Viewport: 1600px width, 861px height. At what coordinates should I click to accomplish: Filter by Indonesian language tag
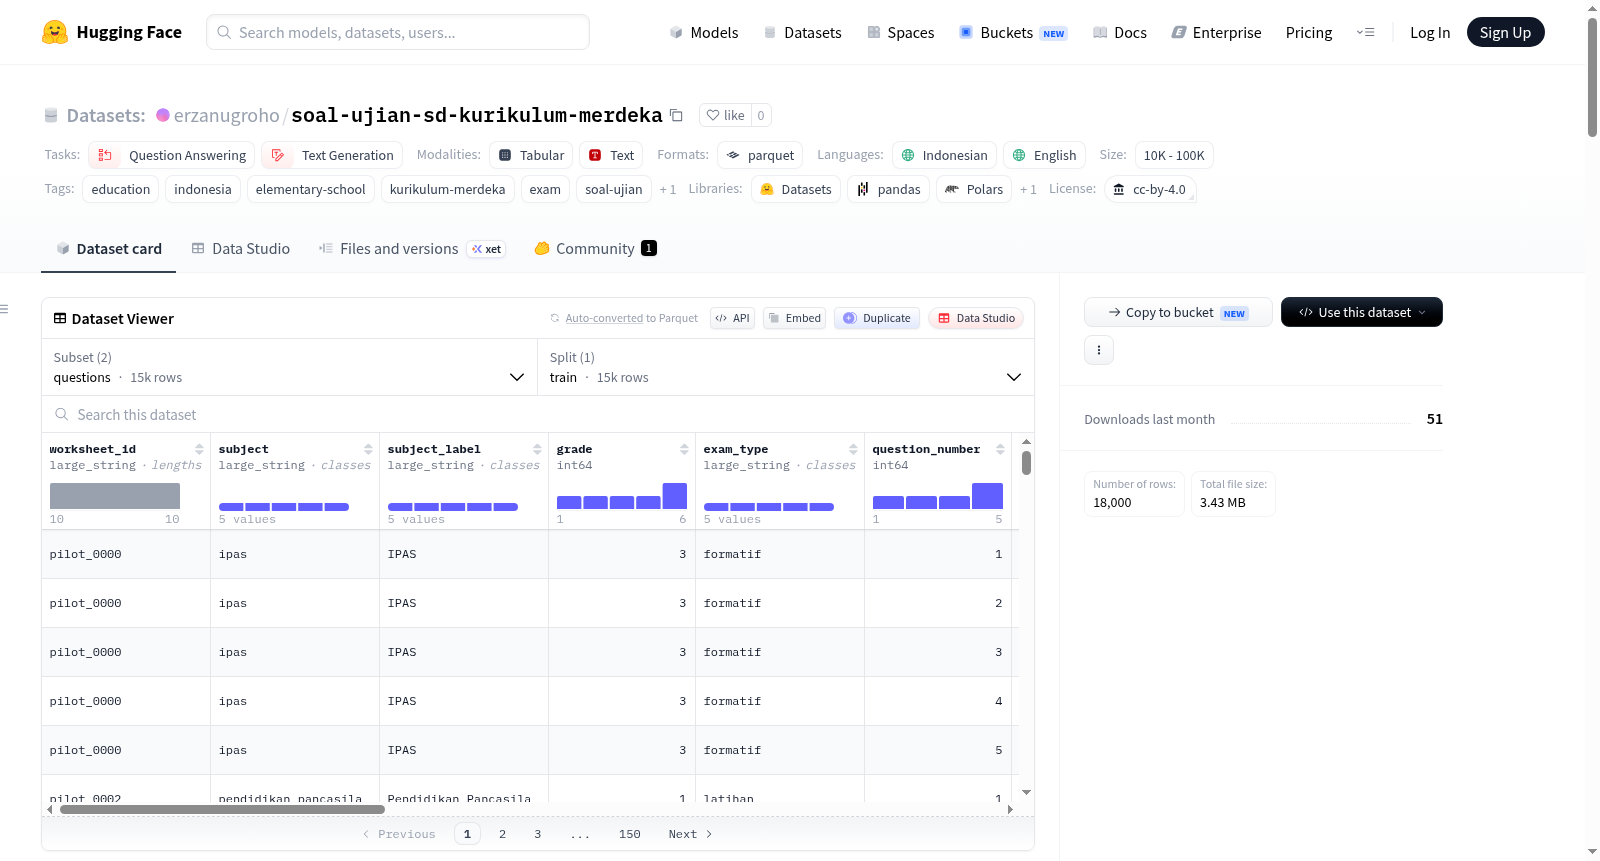(944, 155)
